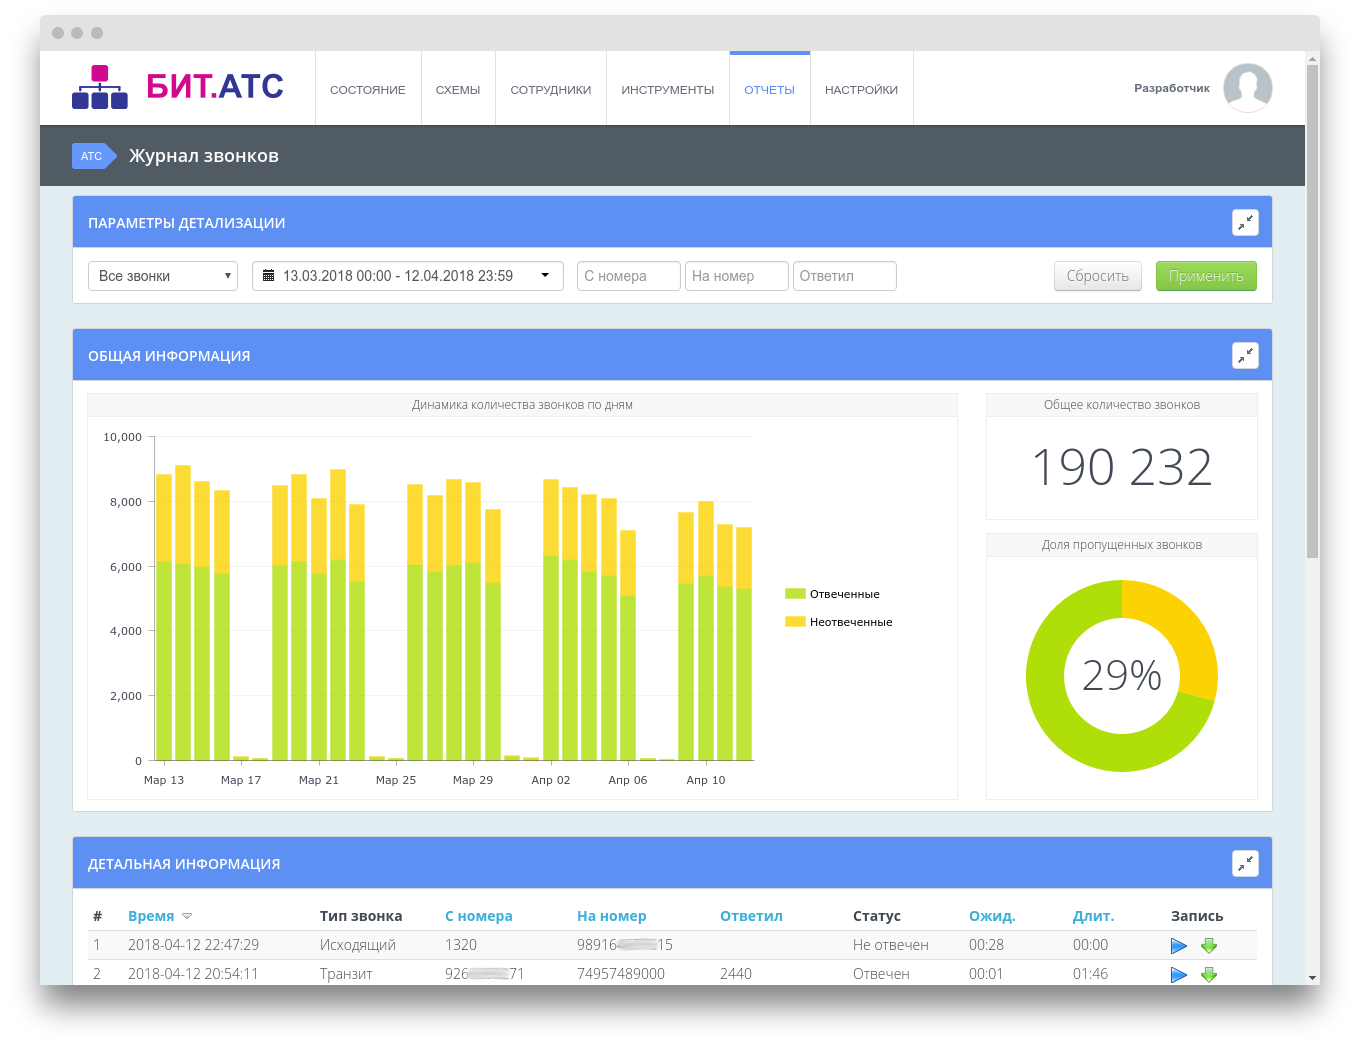The image size is (1360, 1055).
Task: Collapse the Детальная информация panel
Action: [1245, 864]
